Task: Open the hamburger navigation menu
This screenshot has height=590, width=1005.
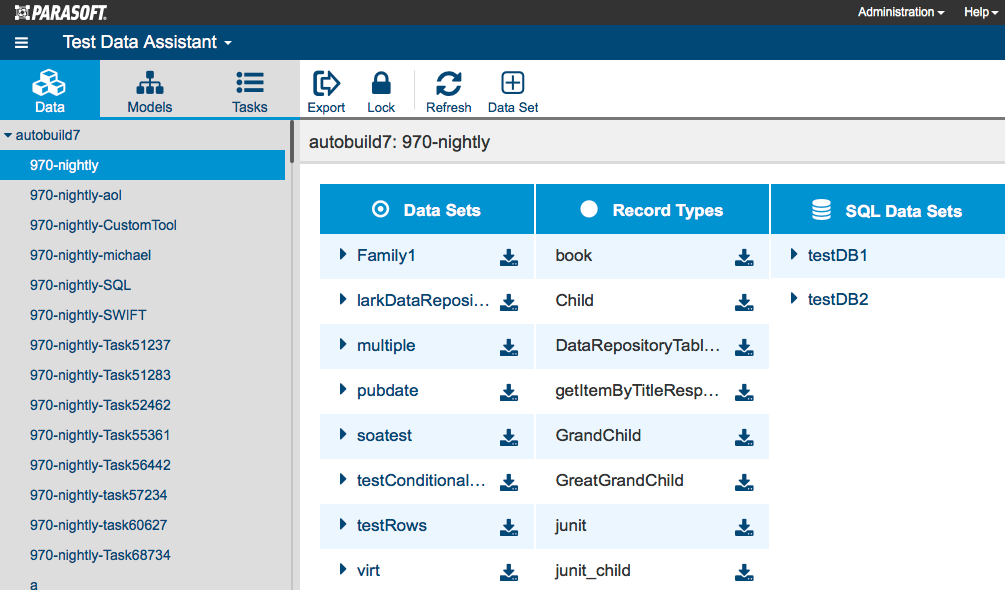Action: (21, 43)
